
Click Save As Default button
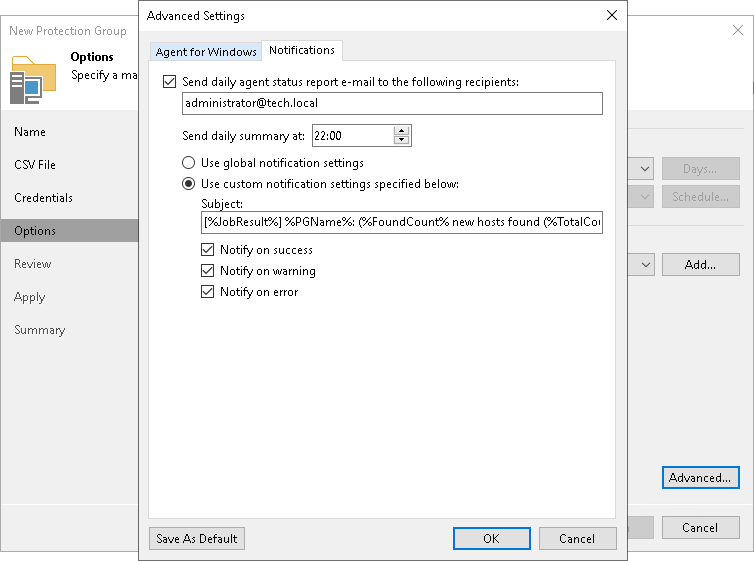tap(197, 538)
